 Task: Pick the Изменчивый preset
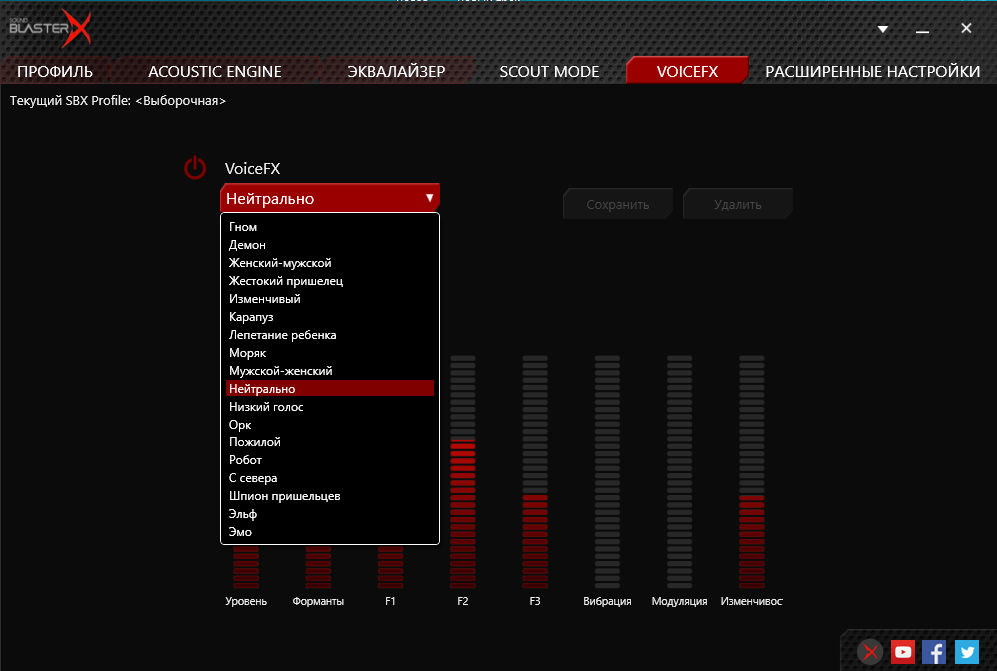coord(330,299)
